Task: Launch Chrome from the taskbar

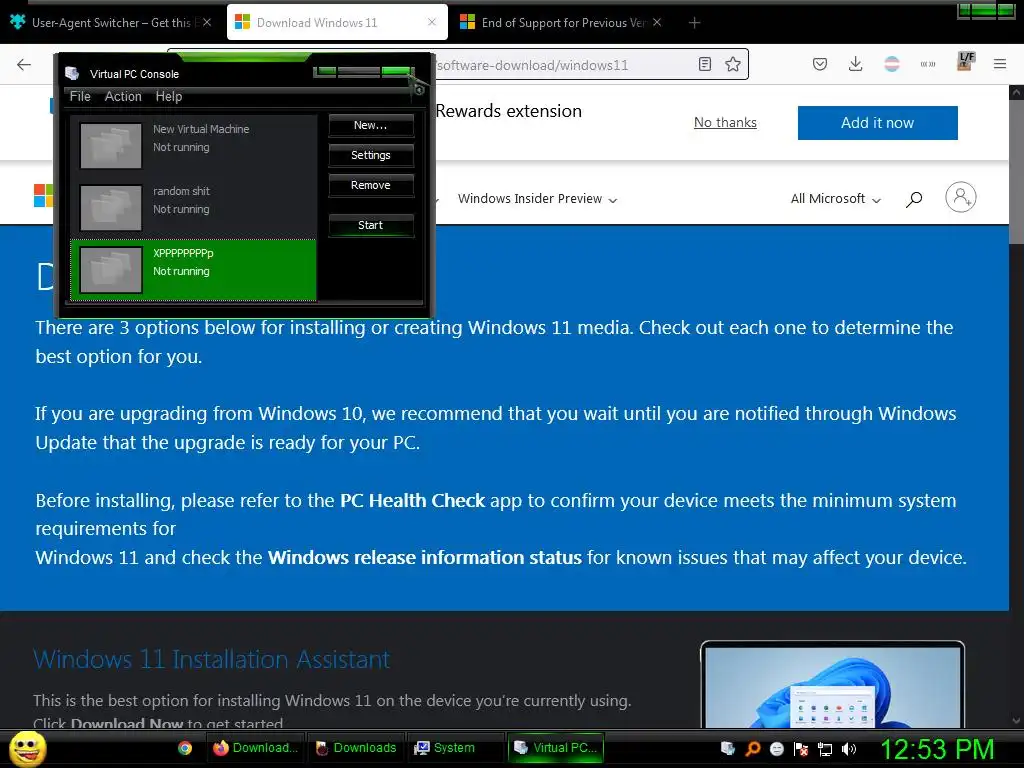Action: 185,748
